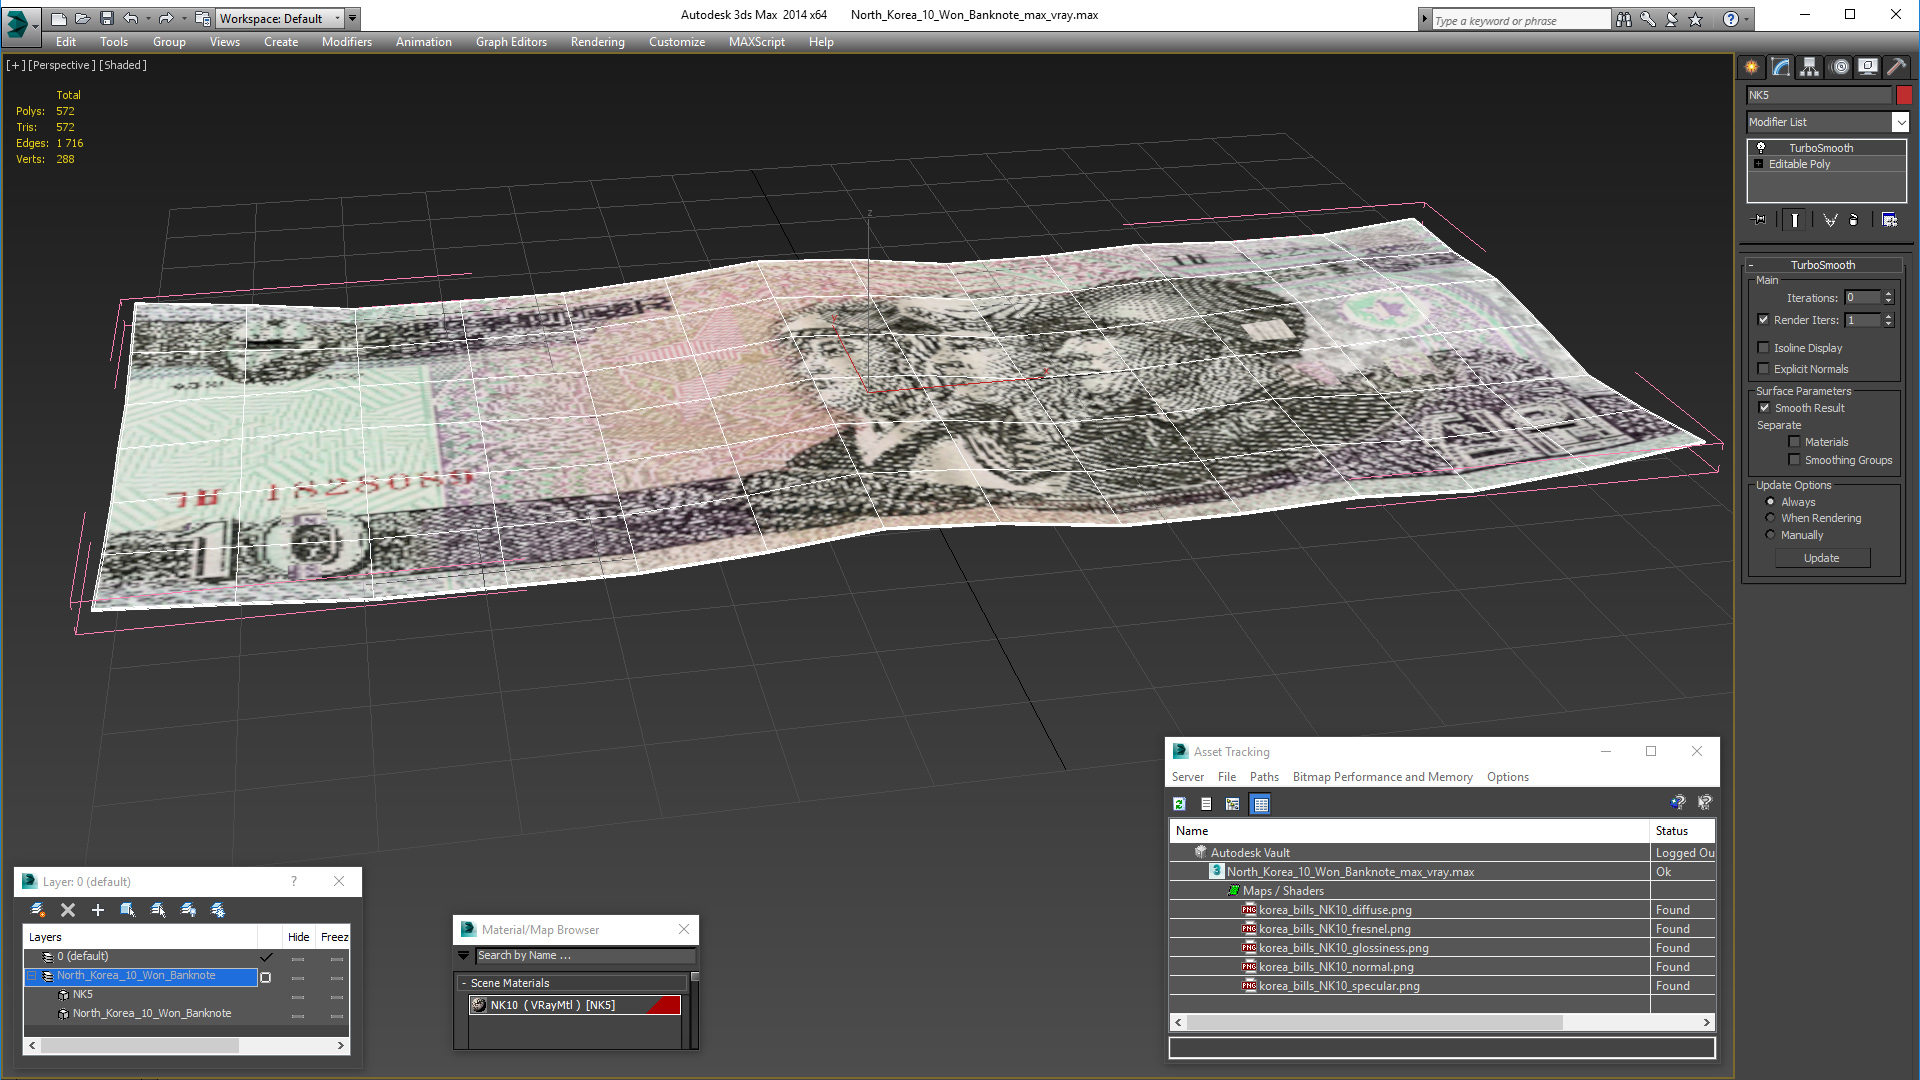Collapse North_Korea_10_Won_Banknote layer tree
1920x1080 pixels.
[32, 976]
